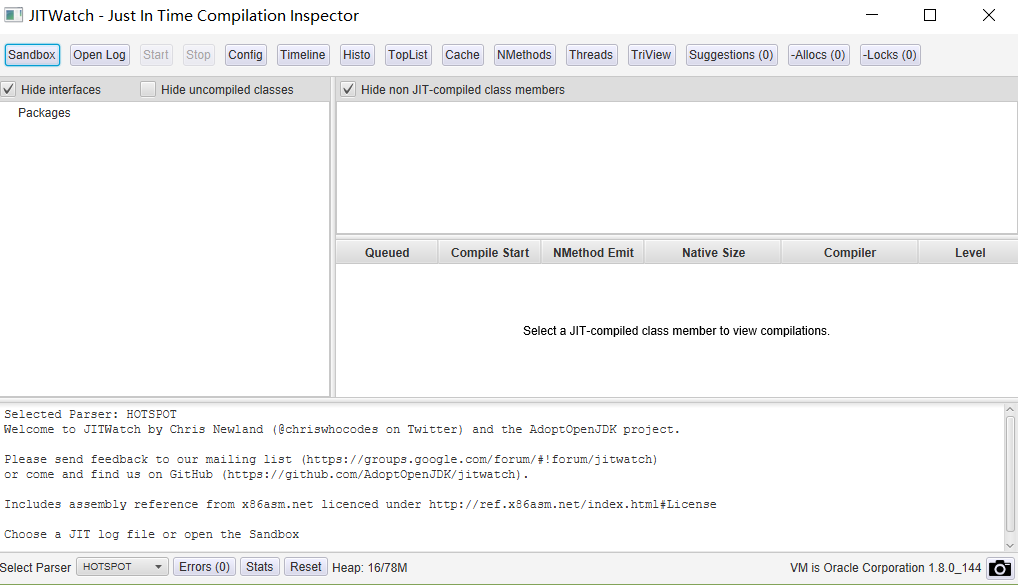1018x585 pixels.
Task: Click the Reset button
Action: (306, 567)
